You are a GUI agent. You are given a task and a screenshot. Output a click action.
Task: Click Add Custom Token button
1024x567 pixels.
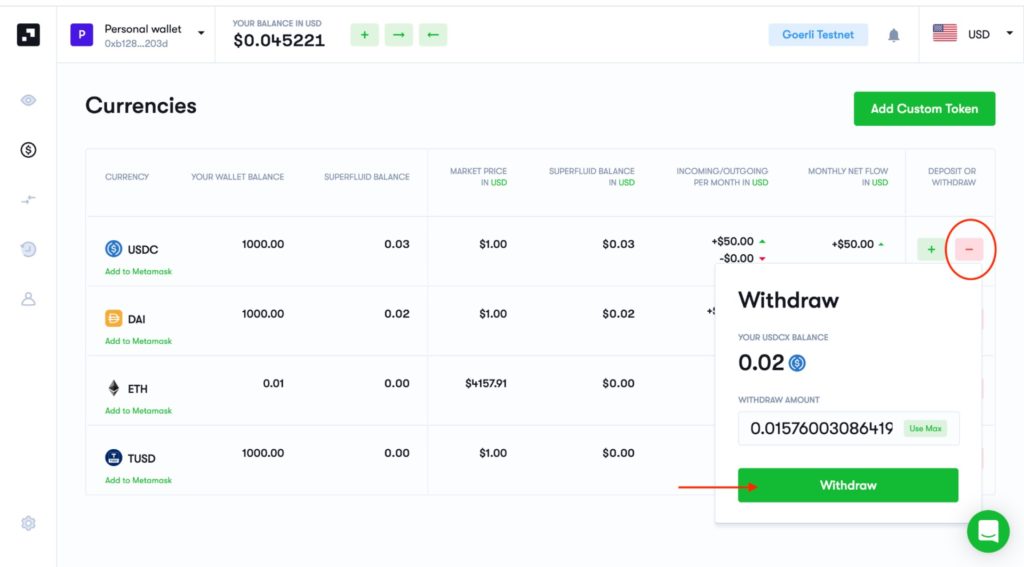tap(924, 108)
